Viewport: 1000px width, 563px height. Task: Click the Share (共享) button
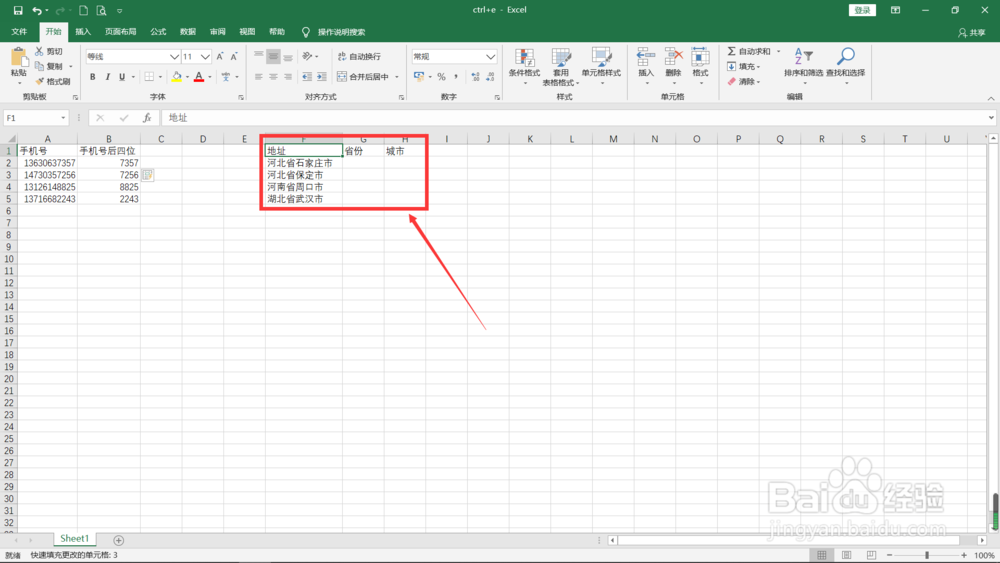click(x=972, y=33)
